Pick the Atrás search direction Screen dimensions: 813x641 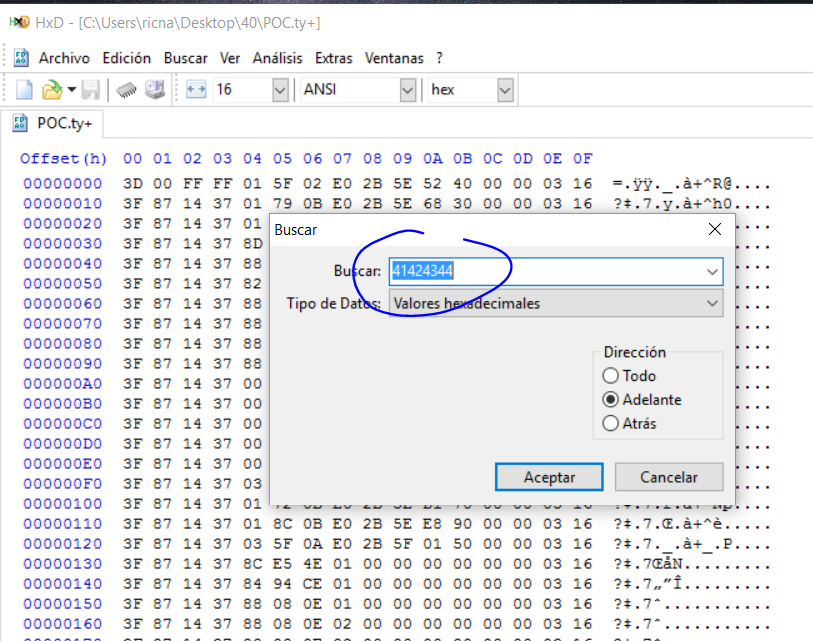(611, 423)
